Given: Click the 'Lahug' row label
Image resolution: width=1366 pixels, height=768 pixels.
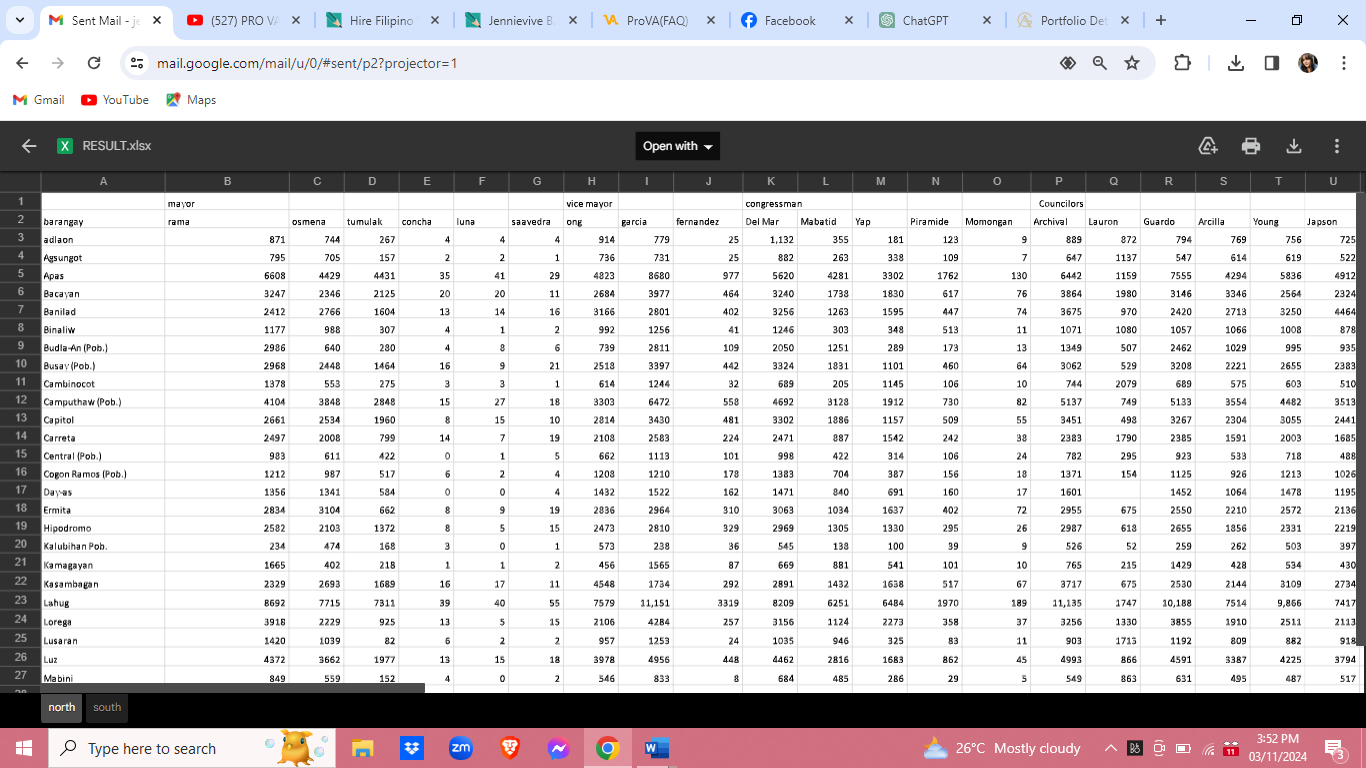Looking at the screenshot, I should (x=103, y=603).
